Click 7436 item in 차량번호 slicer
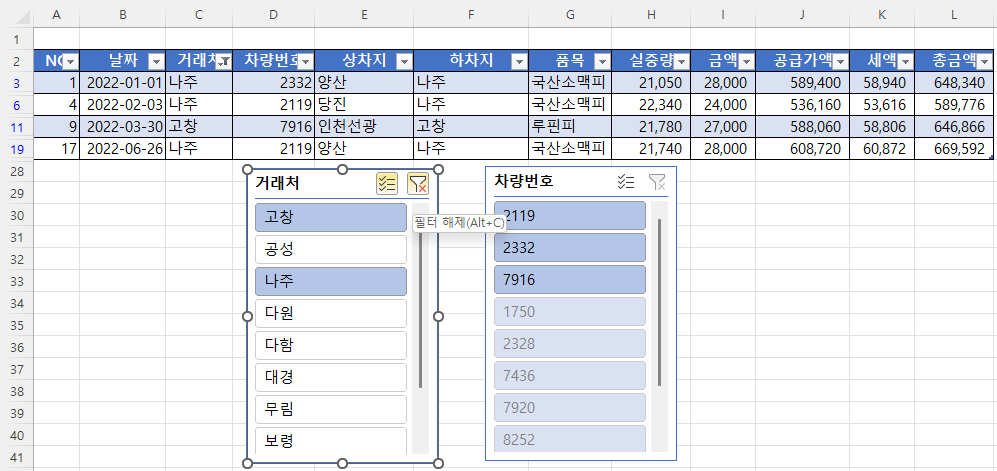Image resolution: width=997 pixels, height=471 pixels. coord(570,376)
